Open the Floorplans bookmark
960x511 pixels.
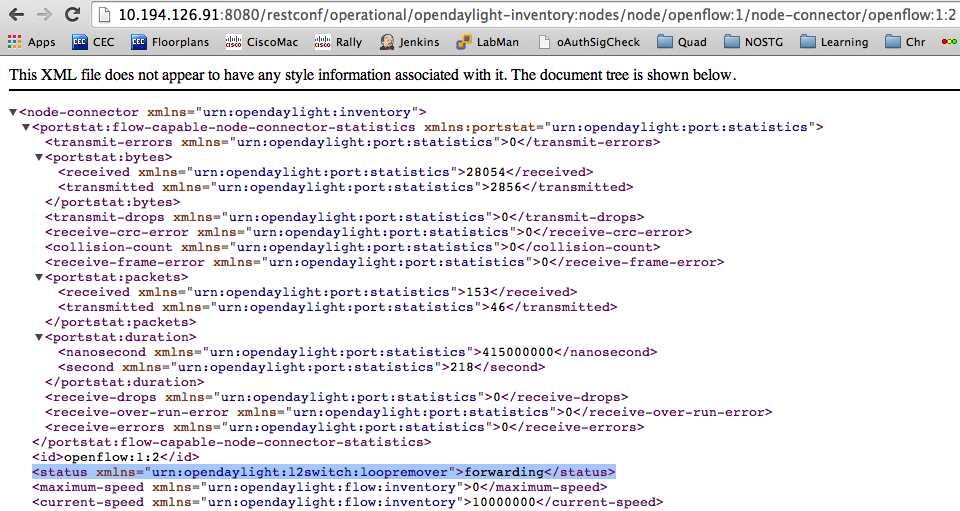coord(170,42)
